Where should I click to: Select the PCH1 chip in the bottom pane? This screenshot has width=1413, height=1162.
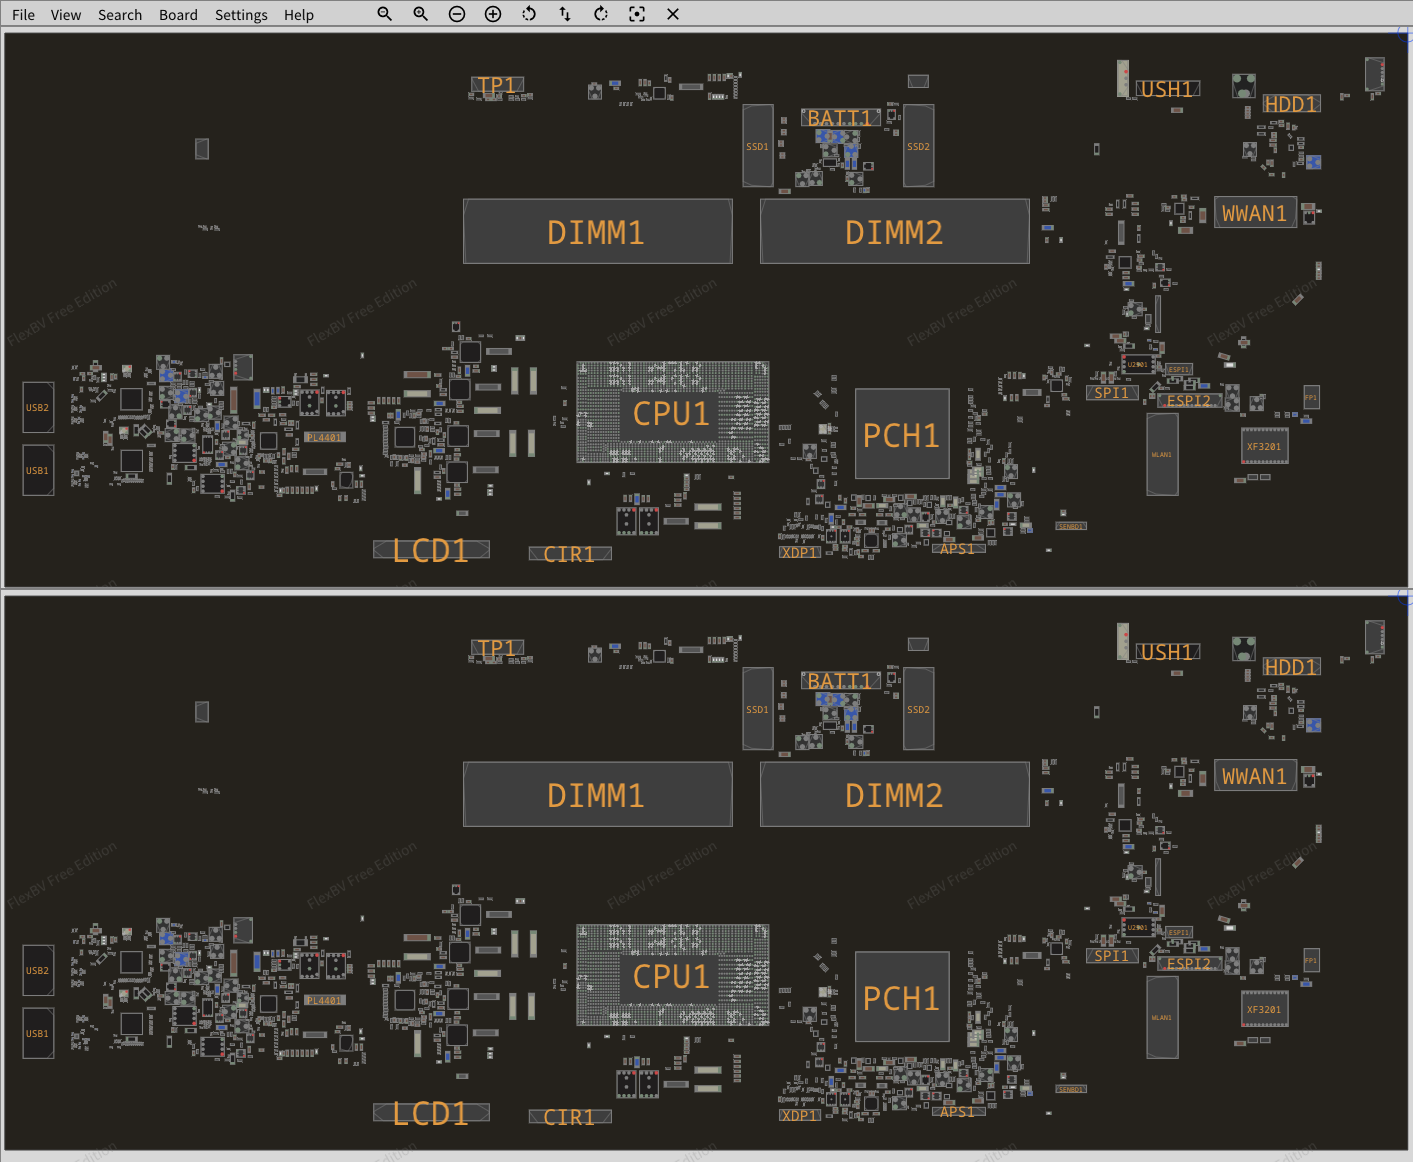pyautogui.click(x=901, y=997)
